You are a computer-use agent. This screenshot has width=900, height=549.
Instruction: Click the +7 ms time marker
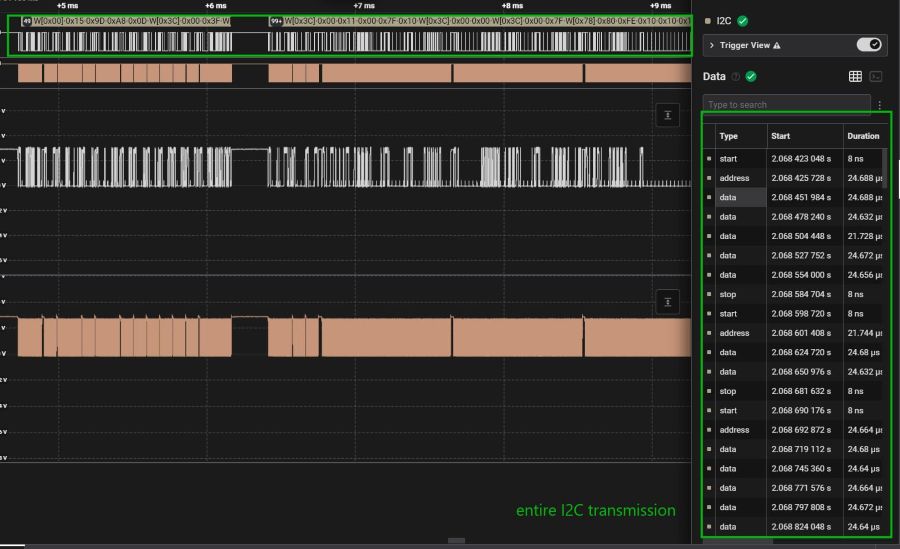pos(364,6)
